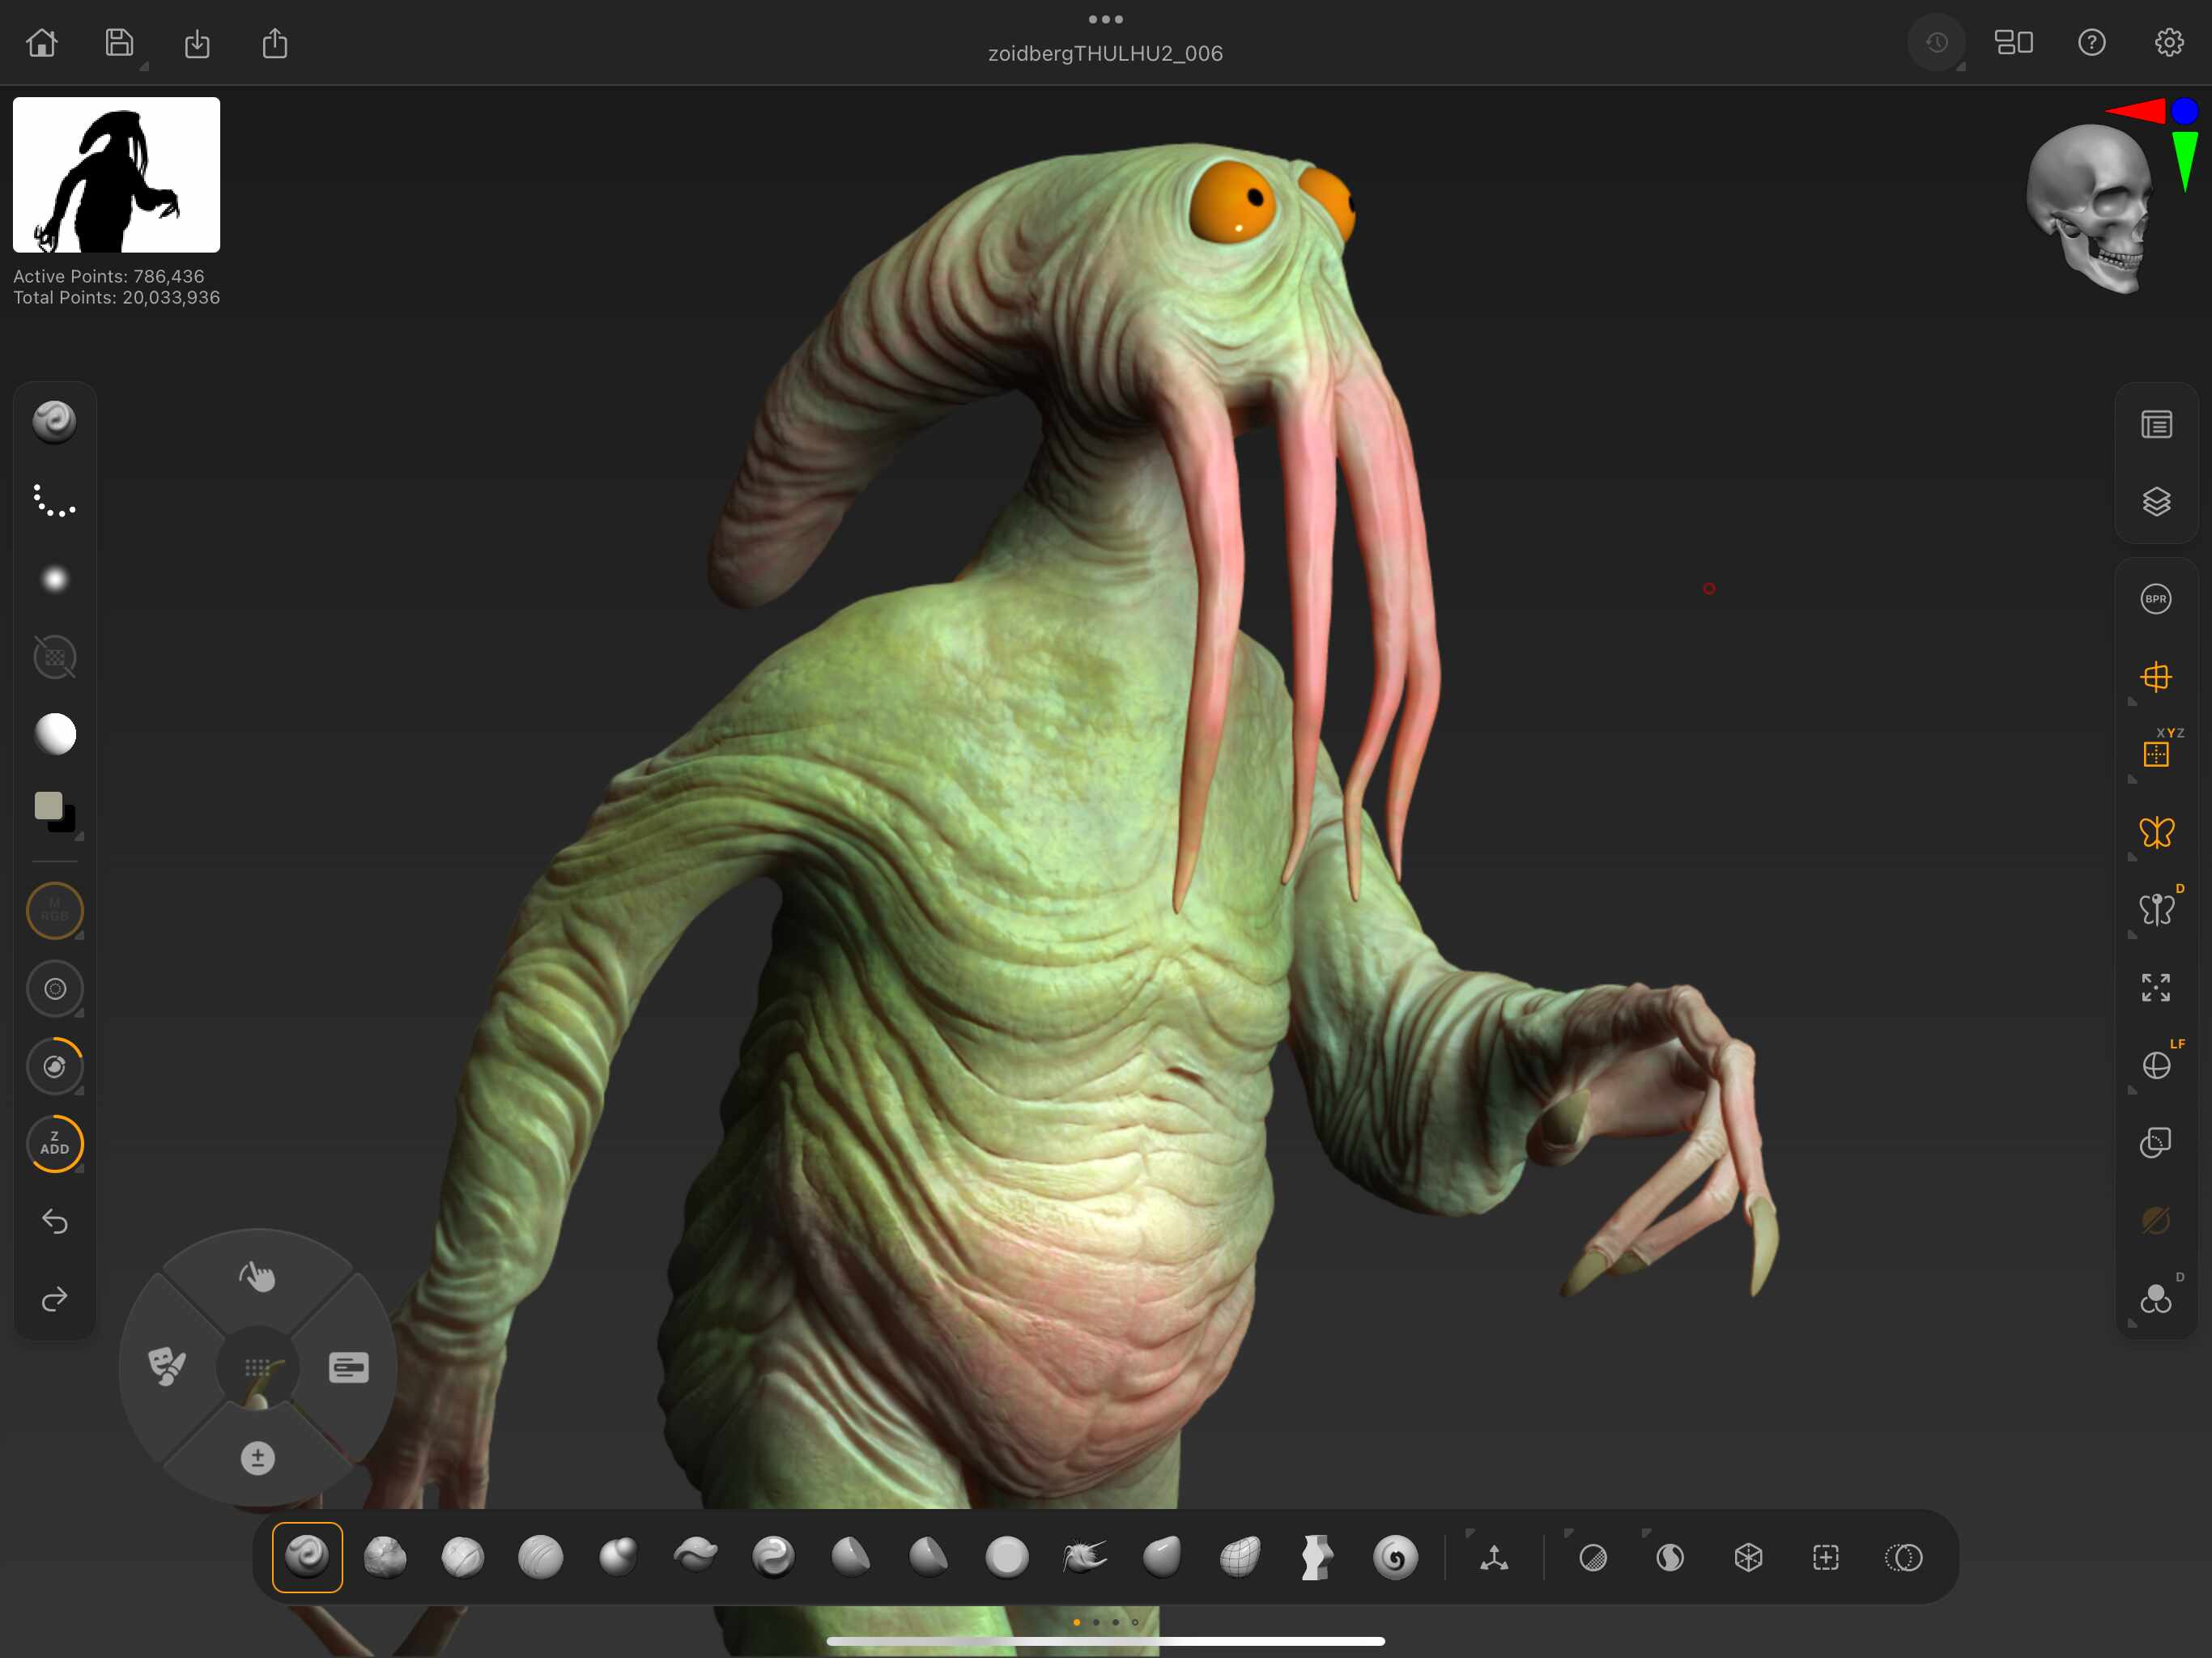Frame the model with the frame icon

[2156, 988]
